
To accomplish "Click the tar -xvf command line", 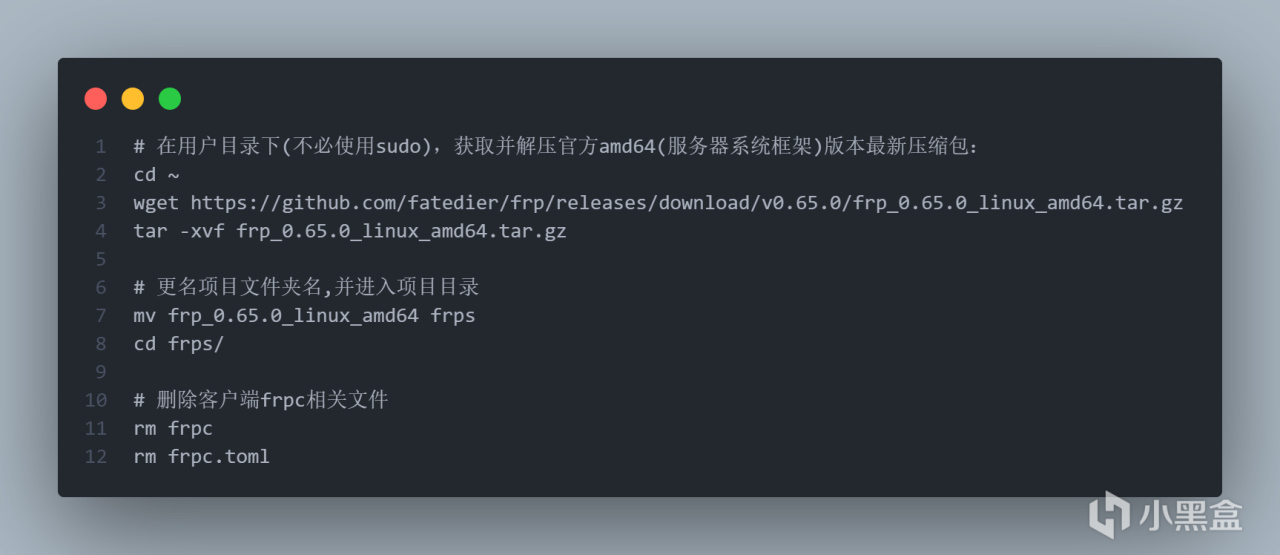I will 350,231.
